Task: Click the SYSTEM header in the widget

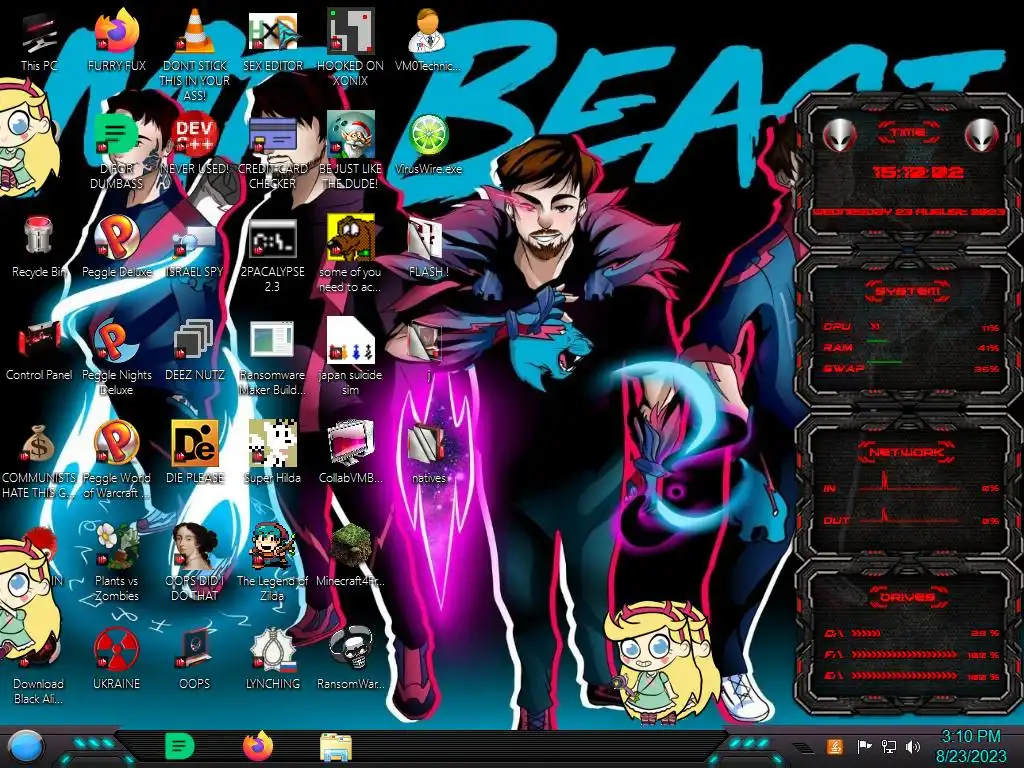Action: pos(908,291)
